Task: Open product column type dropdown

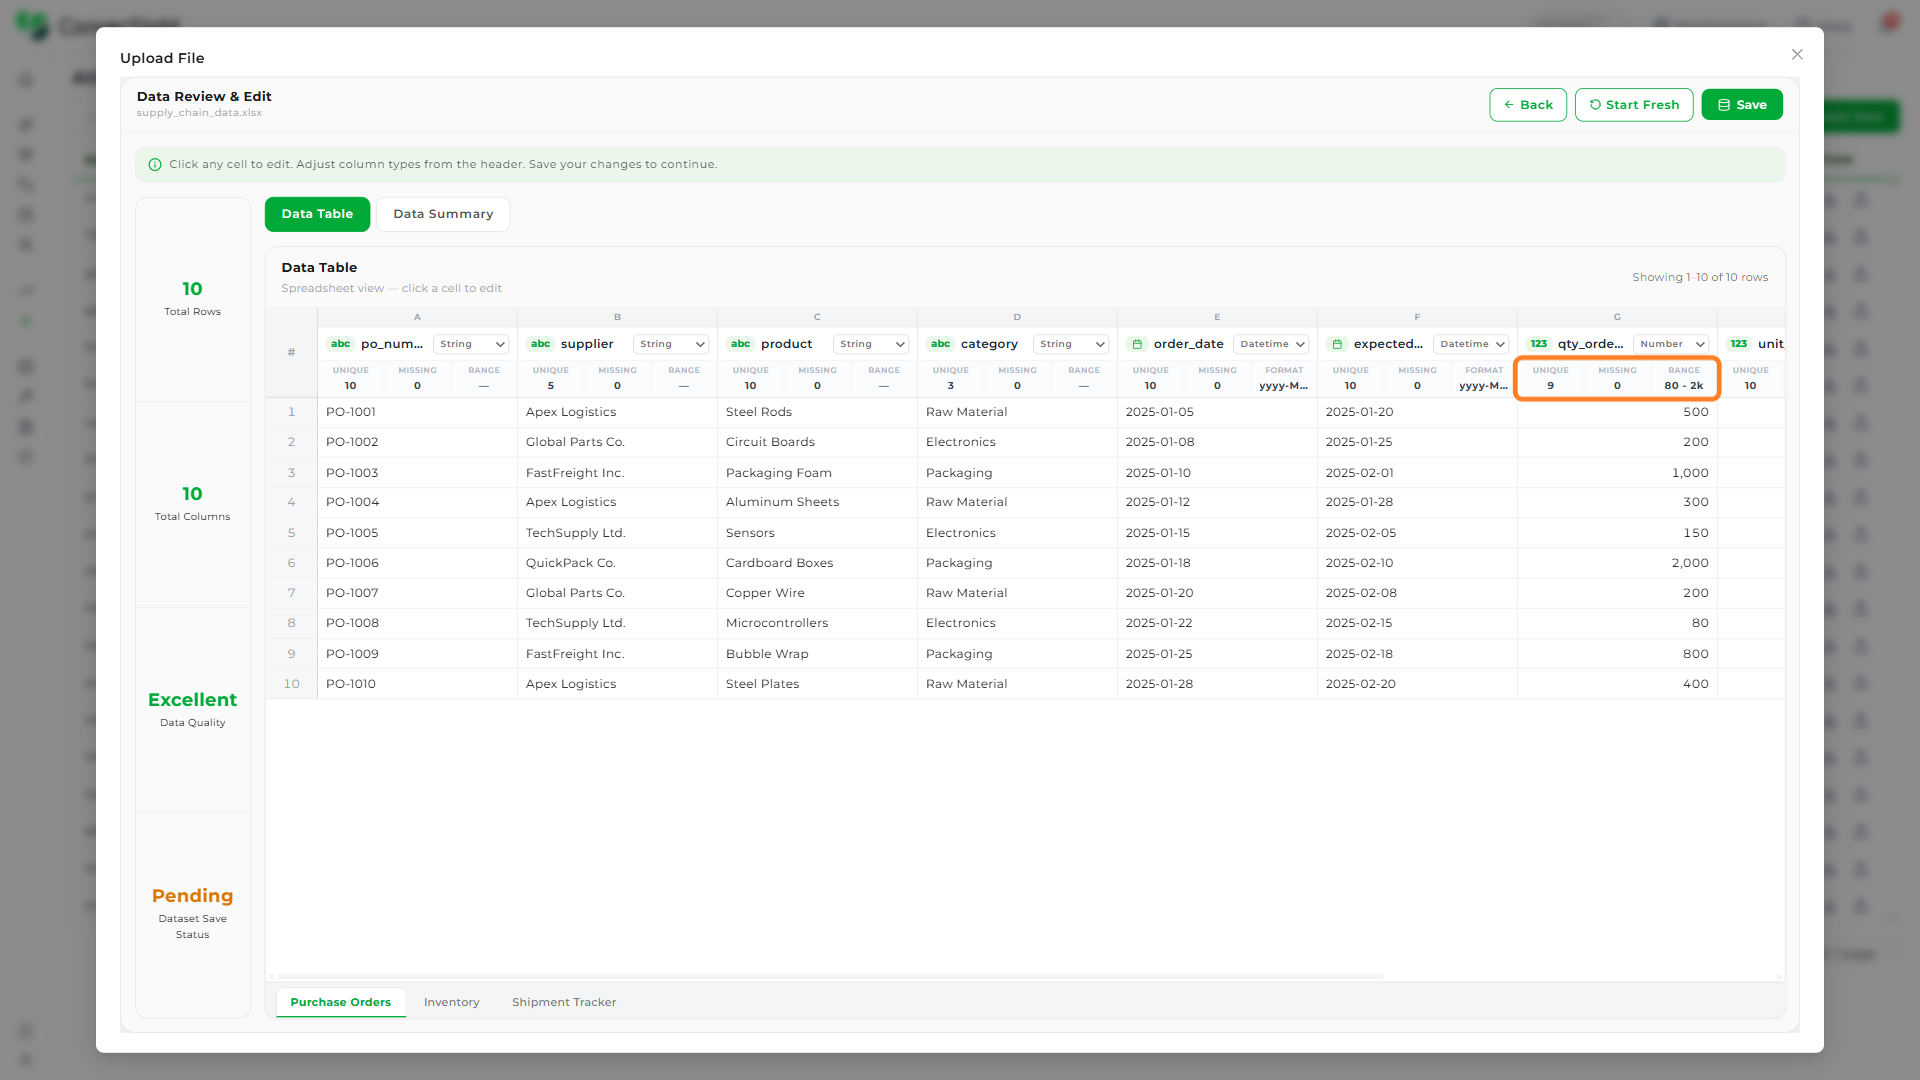Action: click(871, 344)
